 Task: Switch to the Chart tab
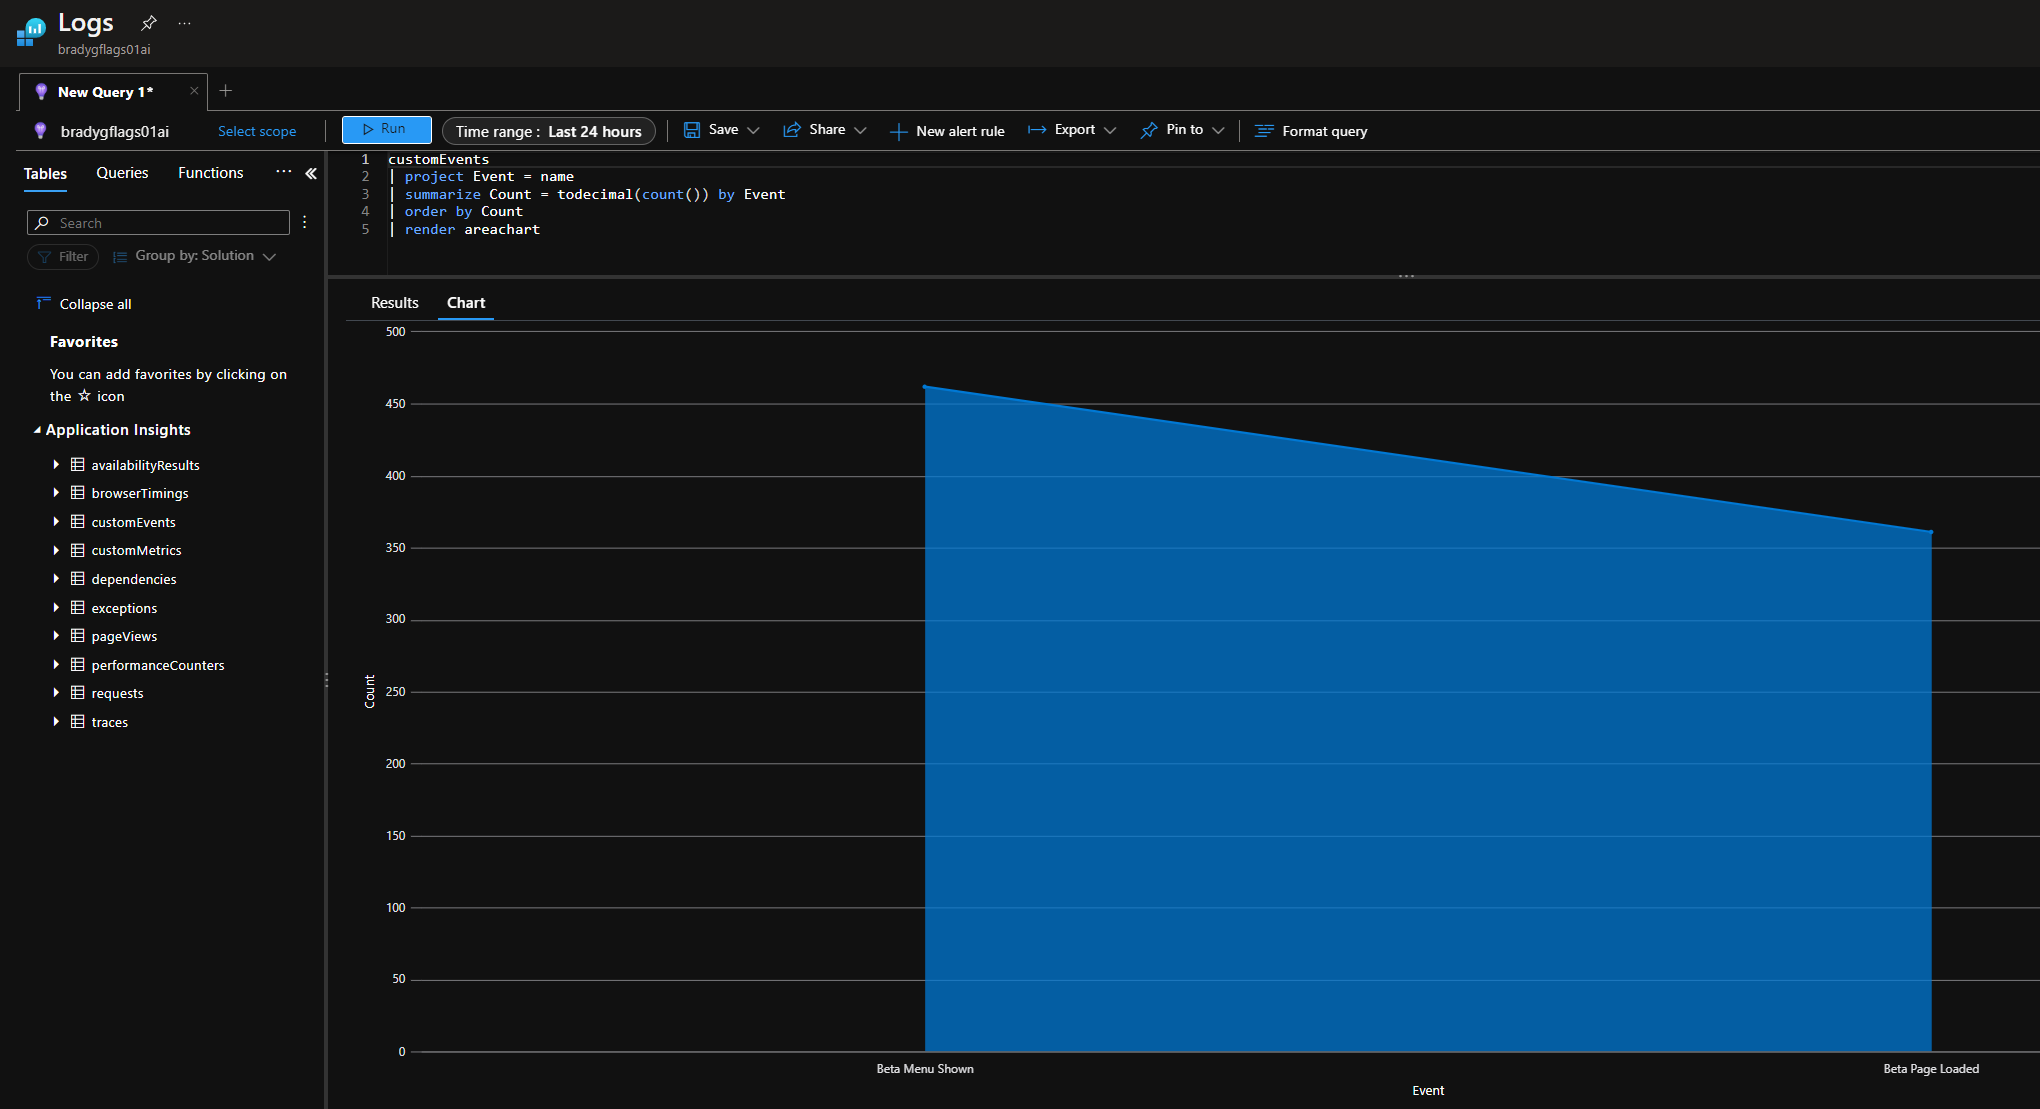point(466,302)
